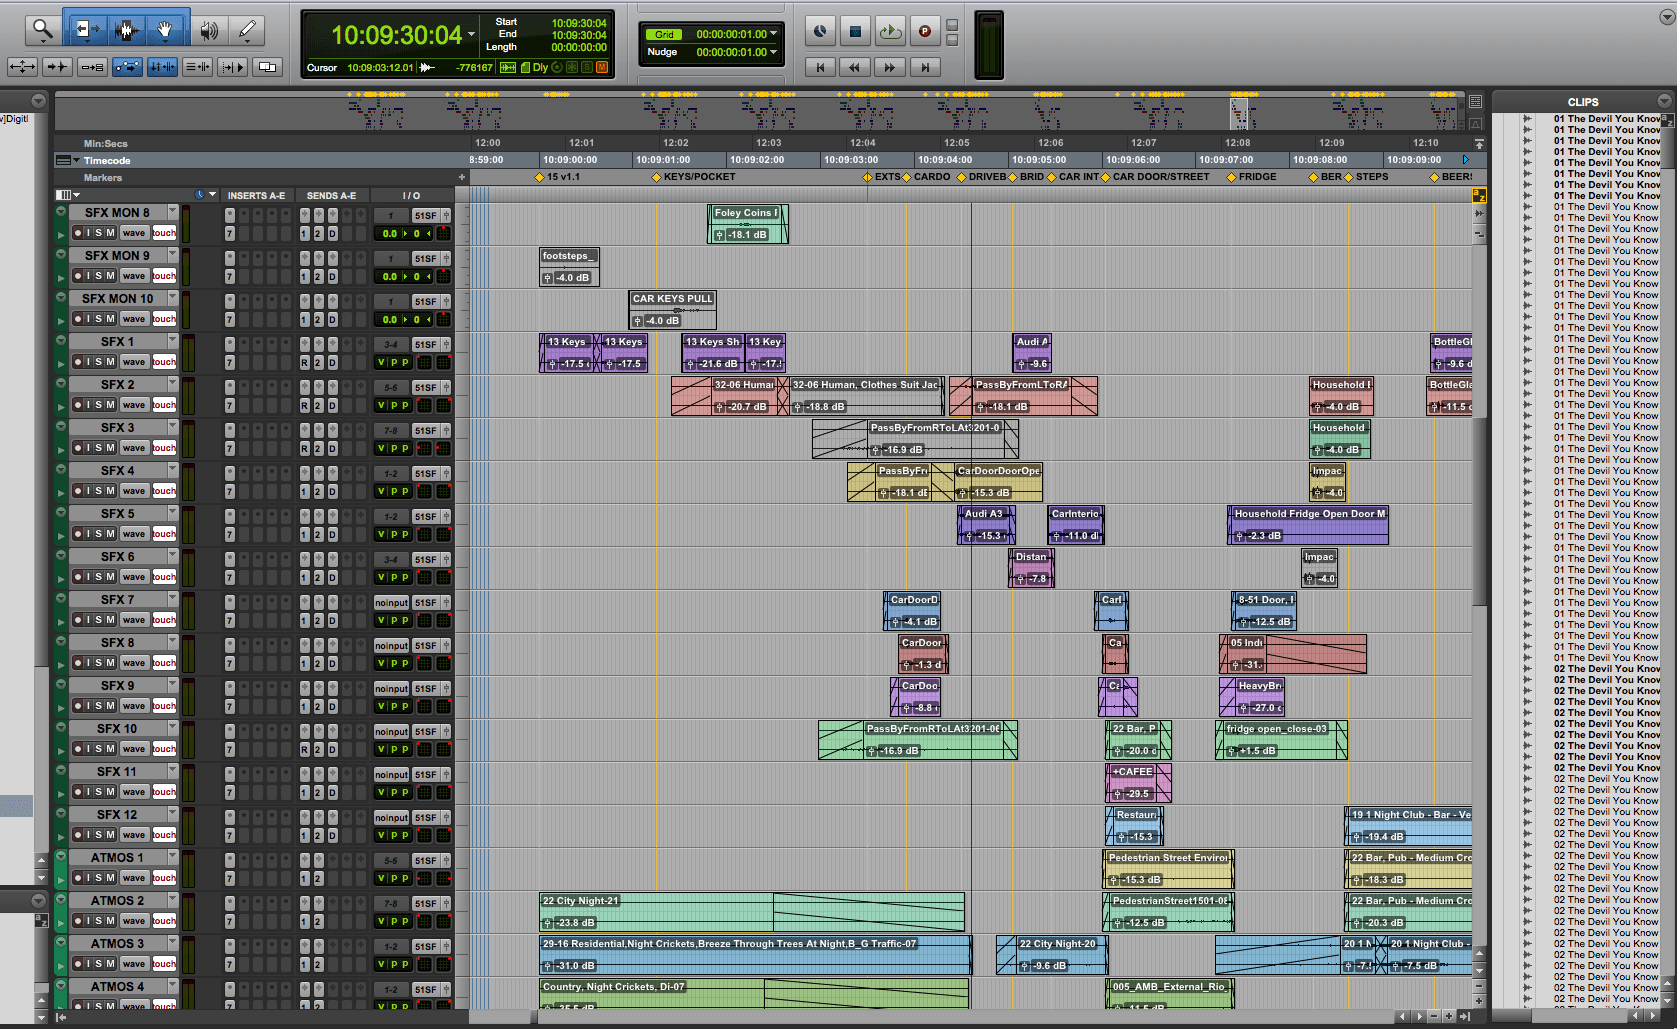Screen dimensions: 1677x1029
Task: Open the main counter dropdown
Action: (x=470, y=33)
